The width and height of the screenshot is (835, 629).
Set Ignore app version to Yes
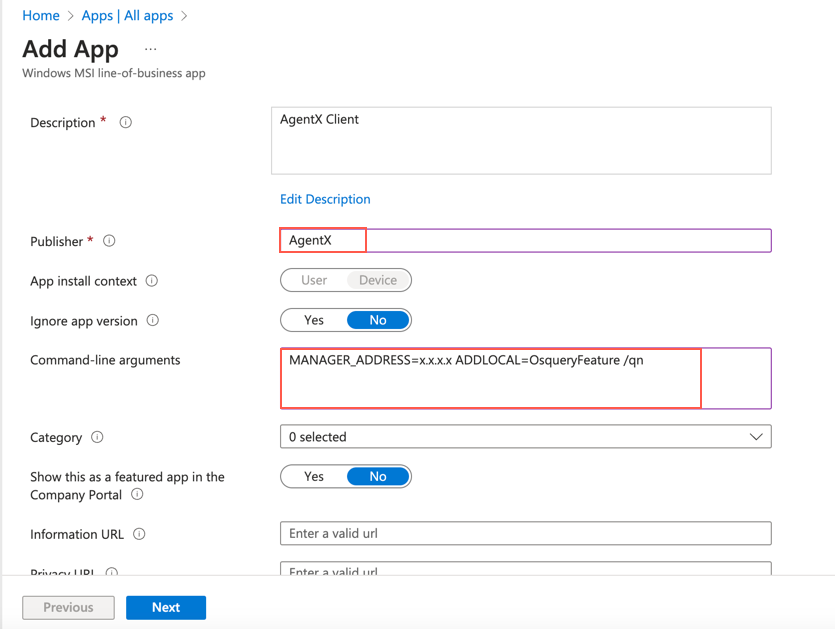313,320
